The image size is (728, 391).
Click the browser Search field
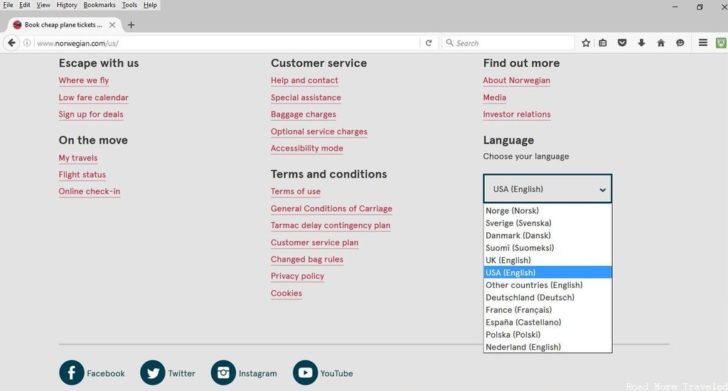point(508,43)
